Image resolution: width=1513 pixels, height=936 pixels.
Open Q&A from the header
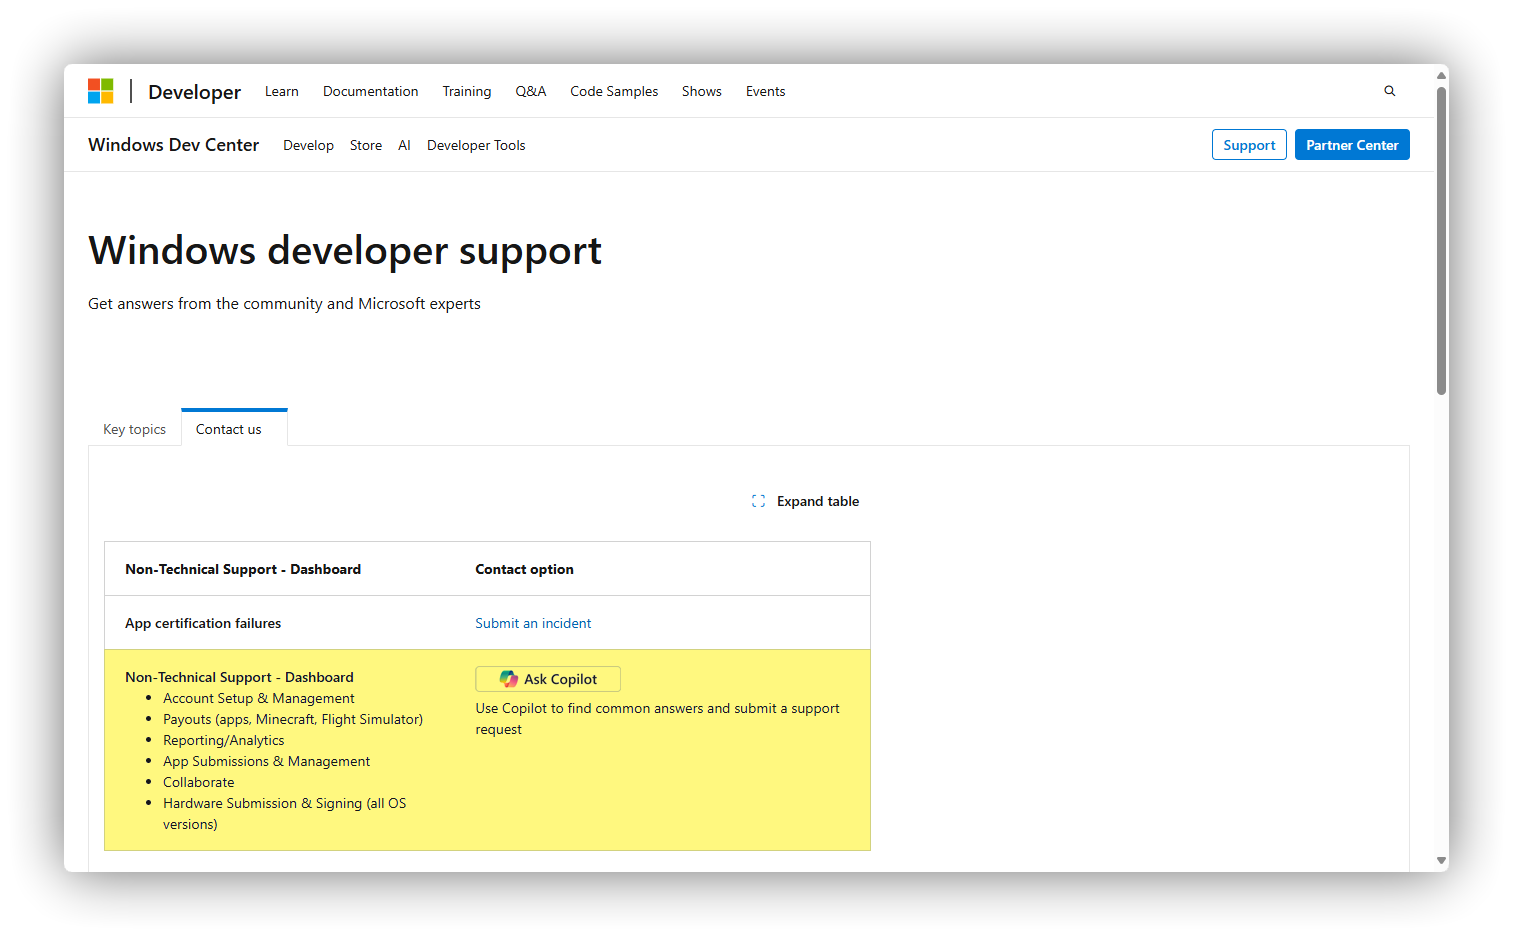[x=531, y=91]
